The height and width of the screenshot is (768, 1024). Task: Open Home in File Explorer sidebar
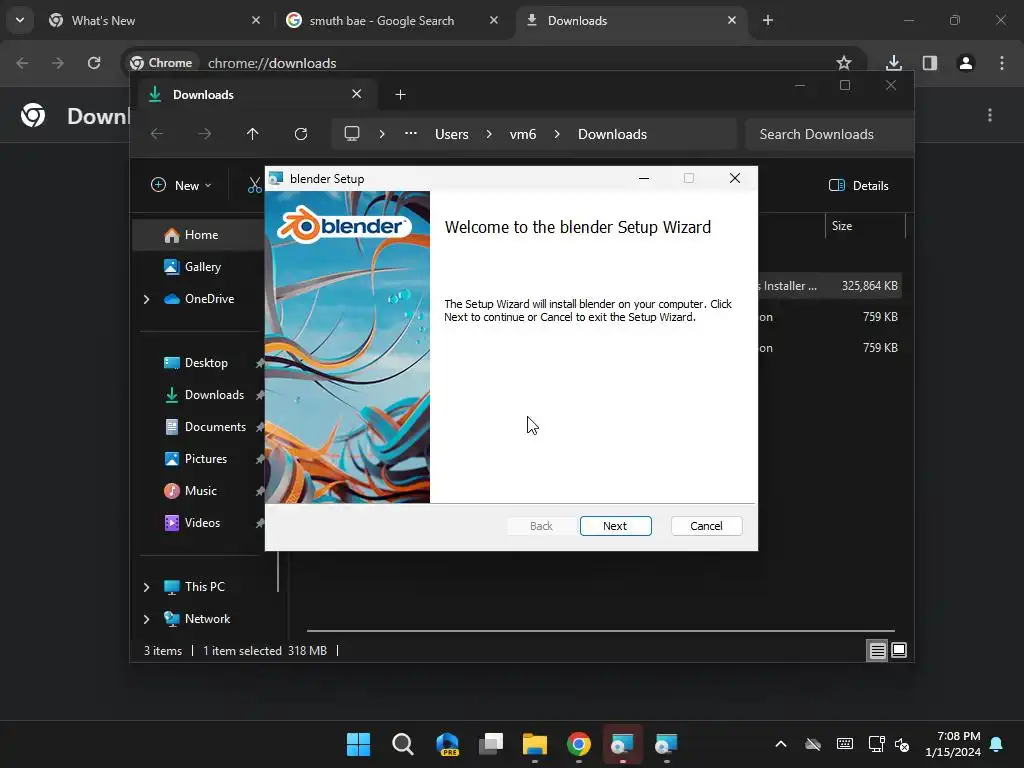199,235
